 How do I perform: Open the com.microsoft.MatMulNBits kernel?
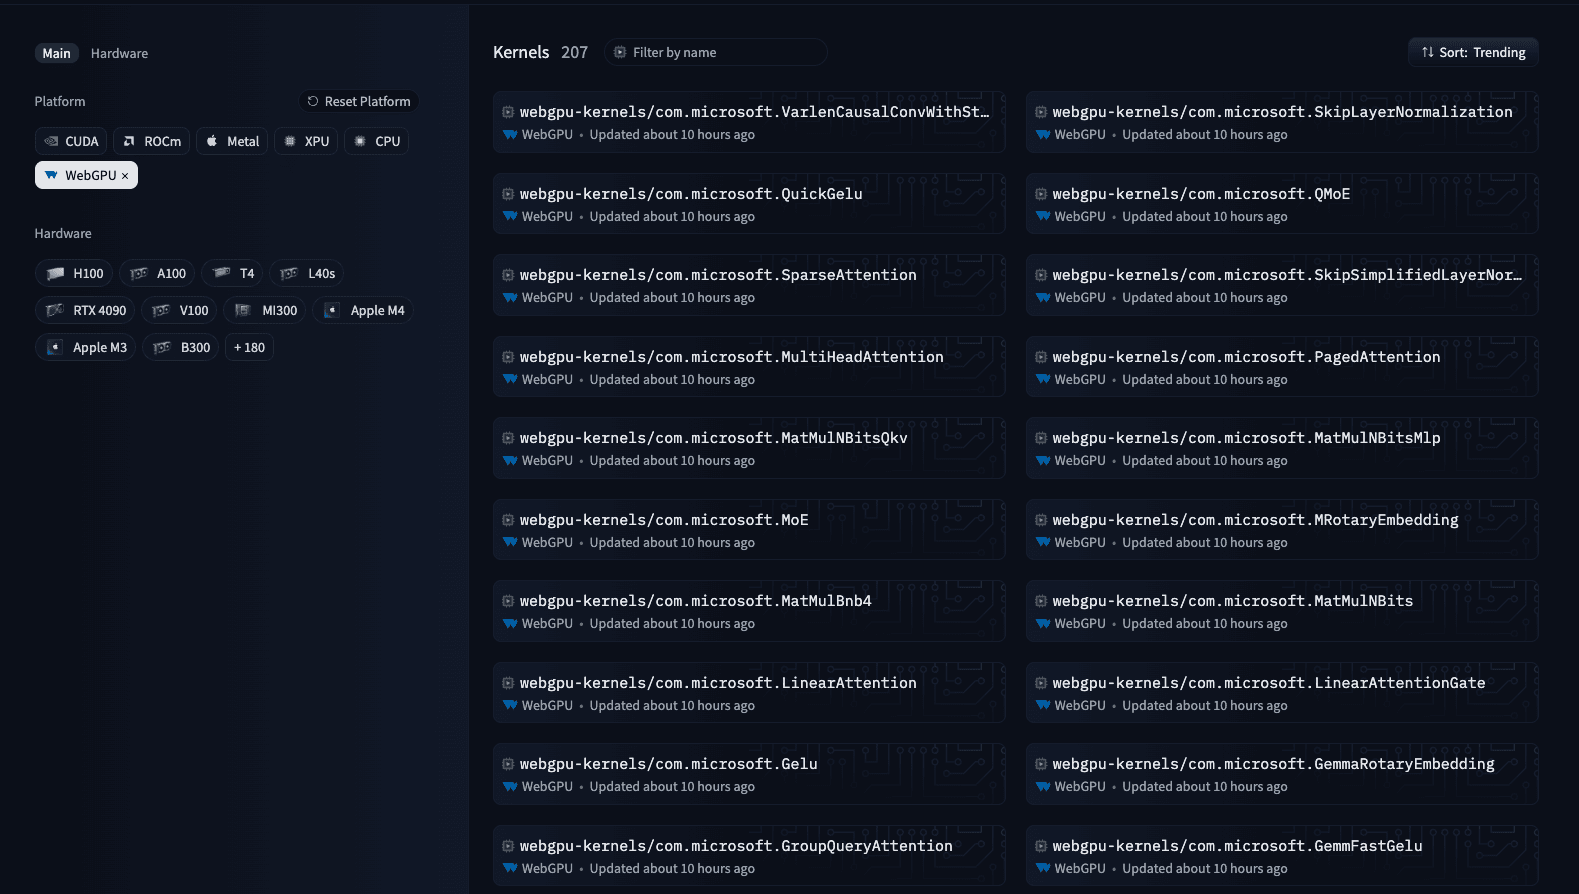[1282, 611]
